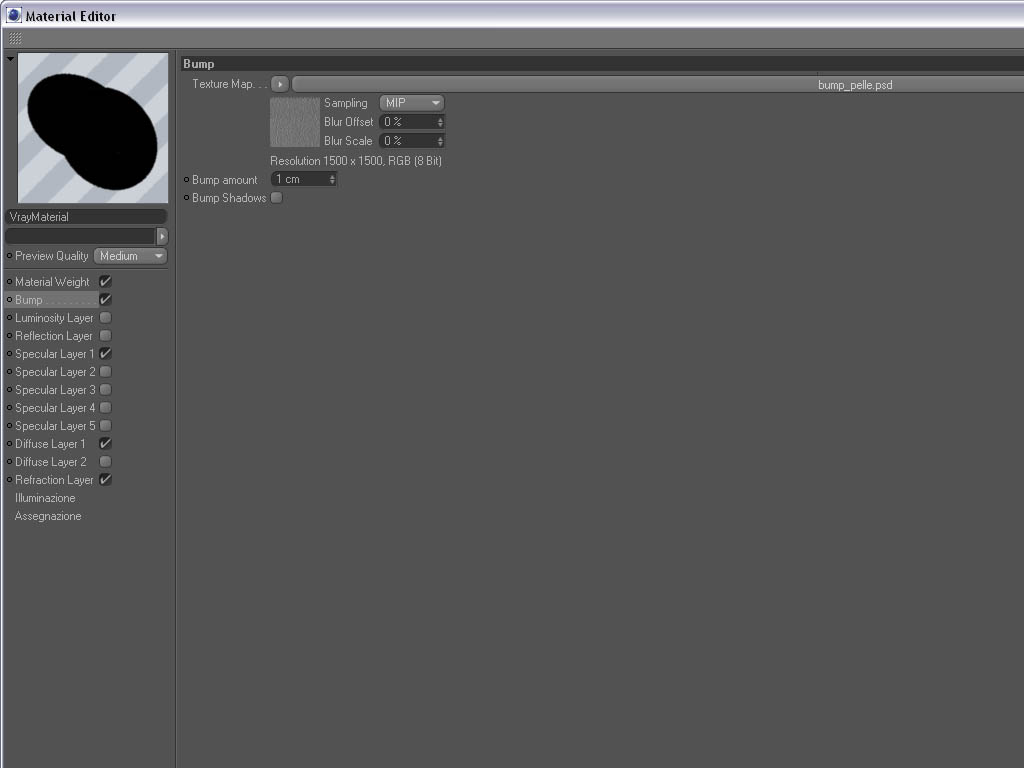1024x768 pixels.
Task: Enable the Specular Layer 2 checkbox
Action: tap(105, 372)
